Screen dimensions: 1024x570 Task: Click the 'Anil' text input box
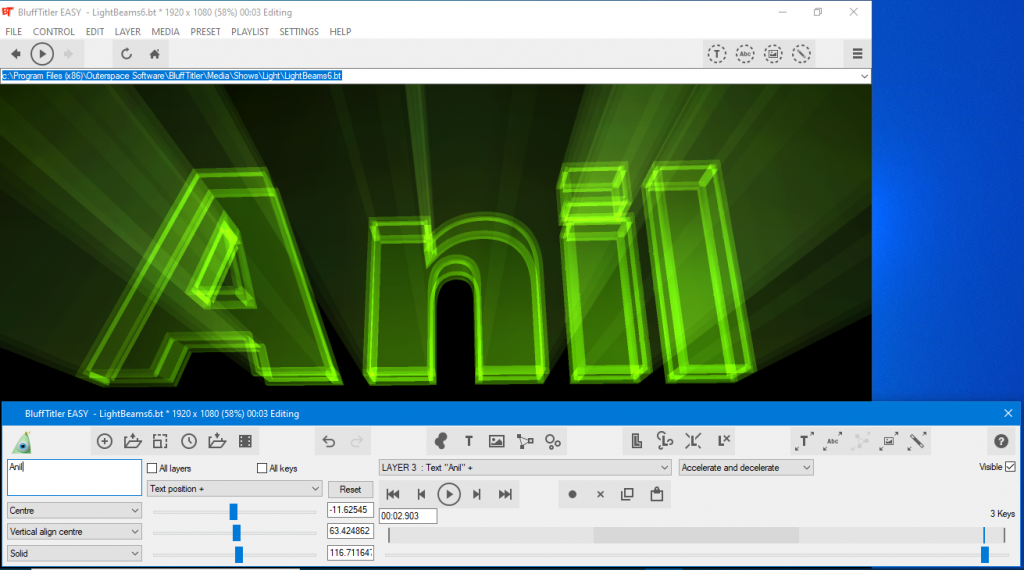74,477
